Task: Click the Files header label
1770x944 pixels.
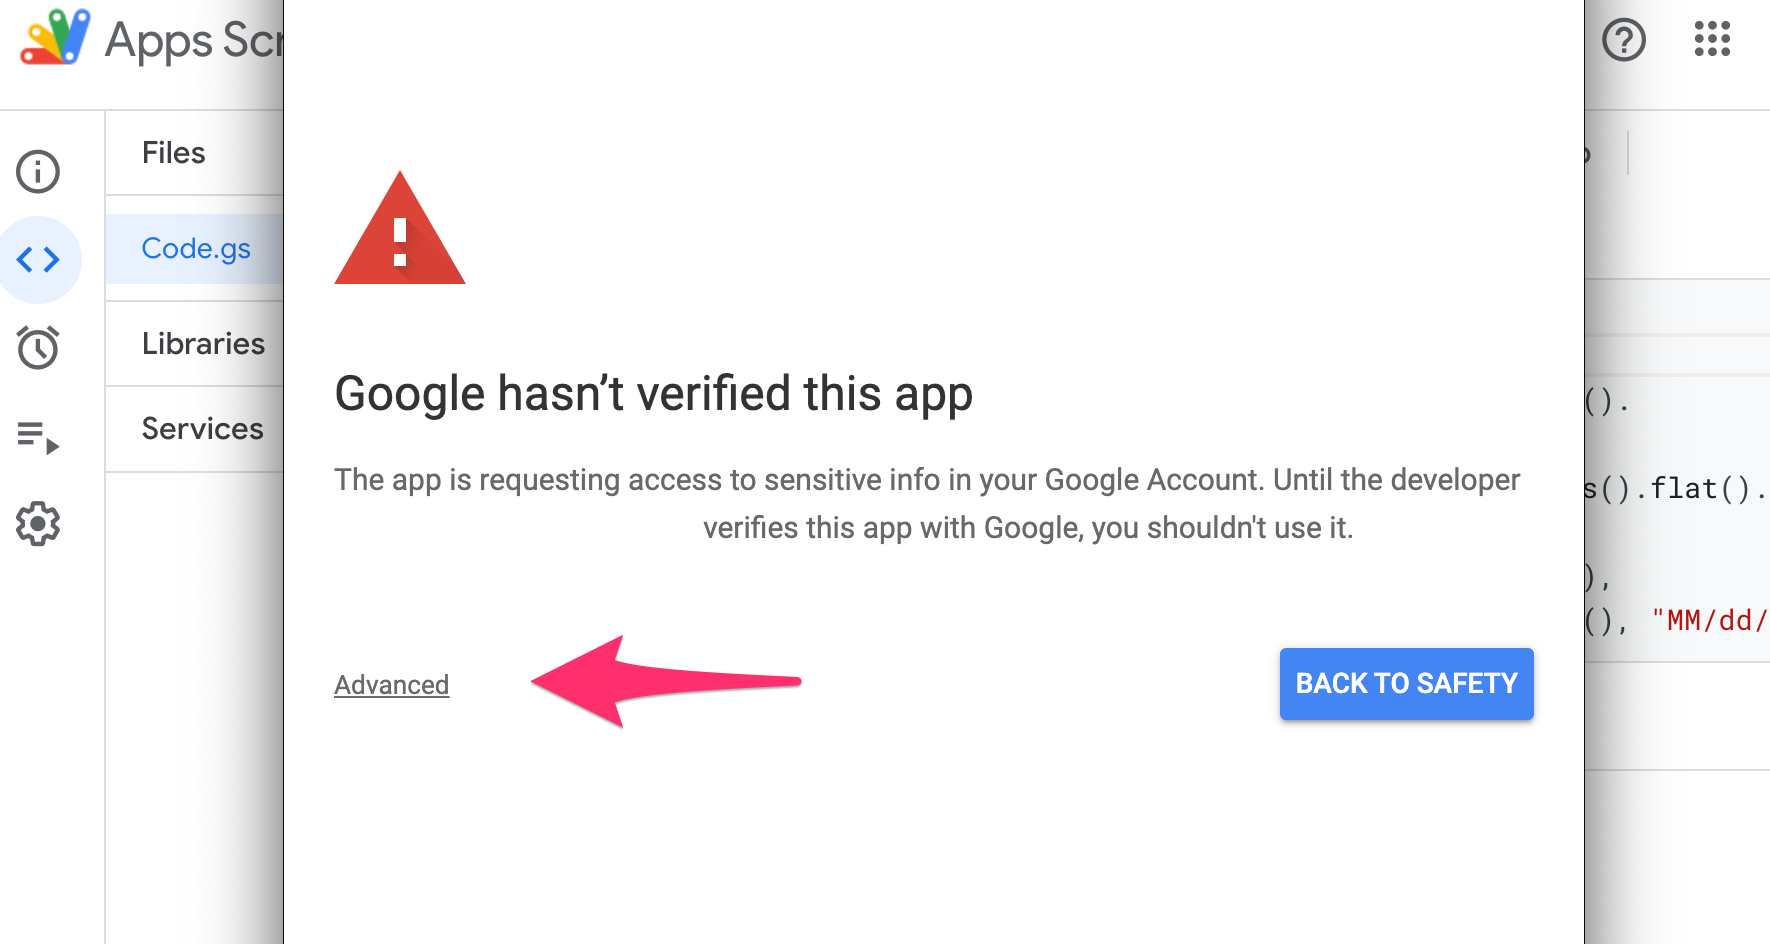Action: [173, 152]
